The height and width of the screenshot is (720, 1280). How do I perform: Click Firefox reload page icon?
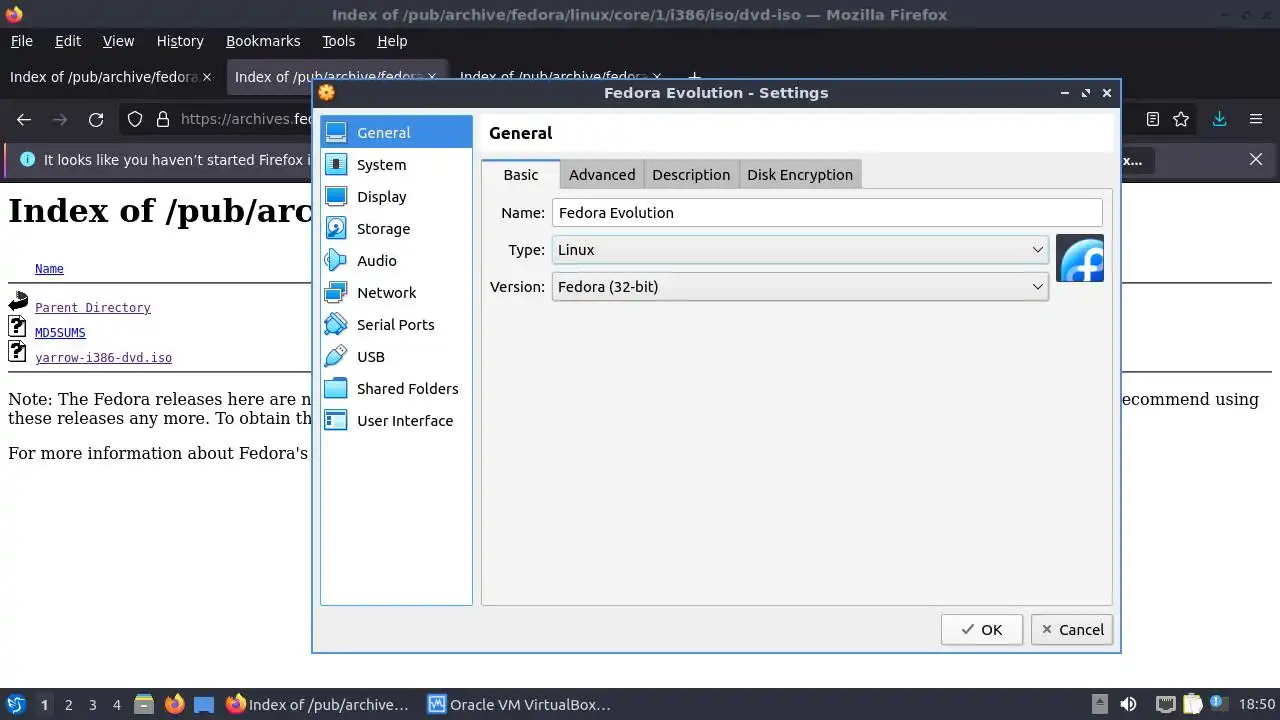[96, 119]
